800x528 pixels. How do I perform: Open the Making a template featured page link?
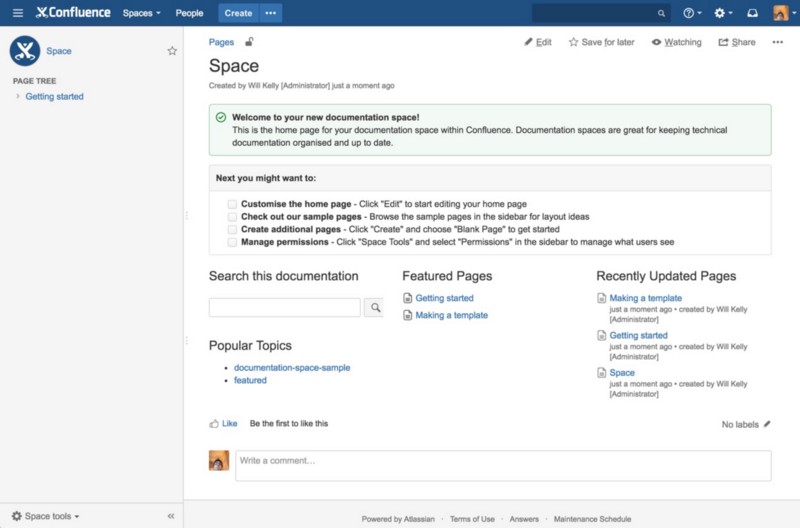(451, 315)
